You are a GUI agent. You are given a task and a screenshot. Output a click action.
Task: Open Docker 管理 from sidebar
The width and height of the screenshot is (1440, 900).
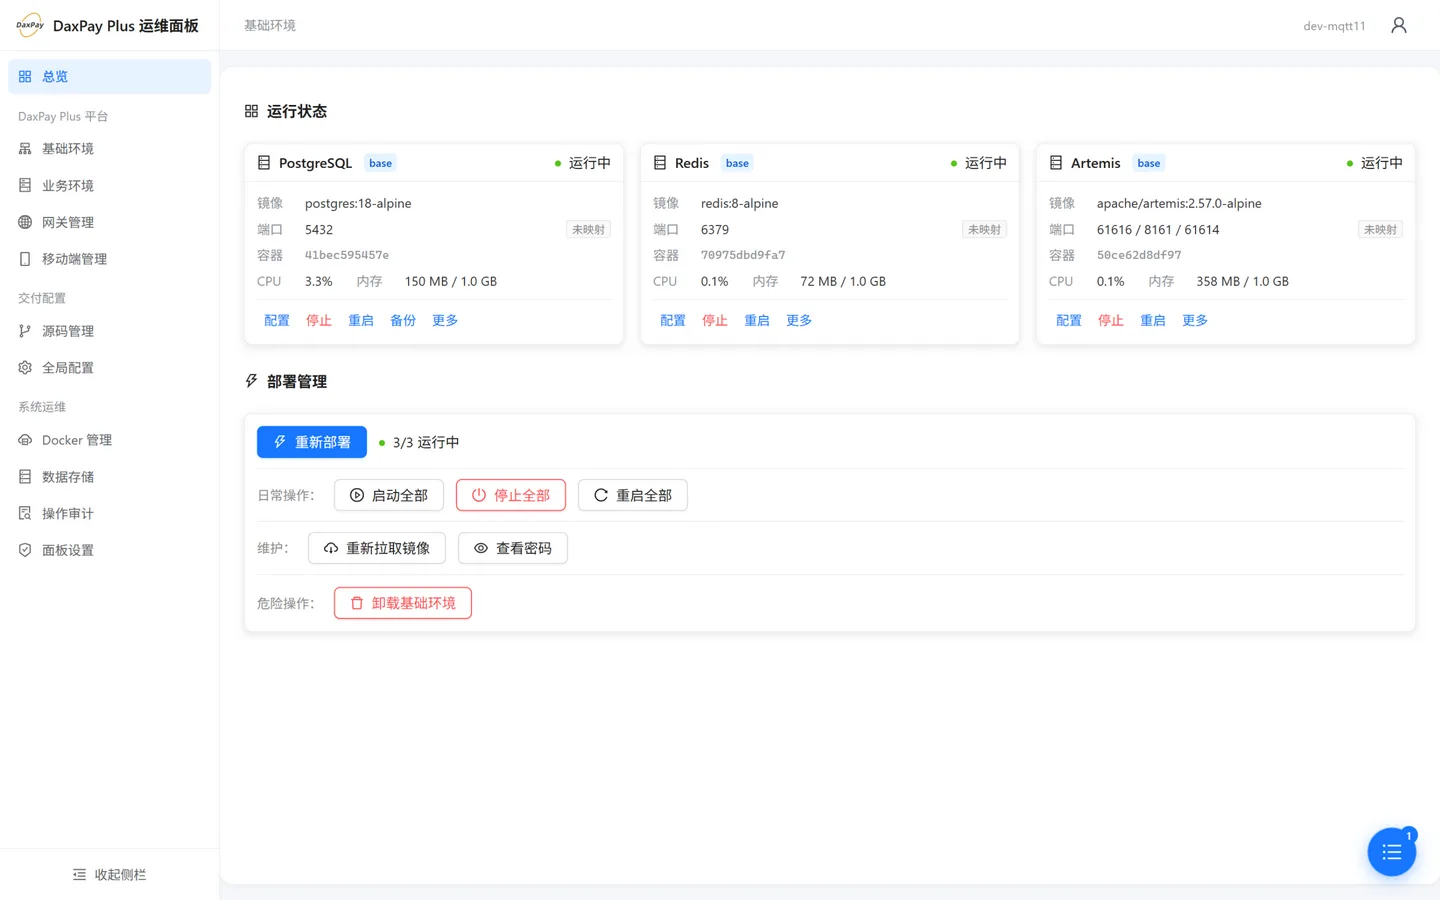(110, 440)
